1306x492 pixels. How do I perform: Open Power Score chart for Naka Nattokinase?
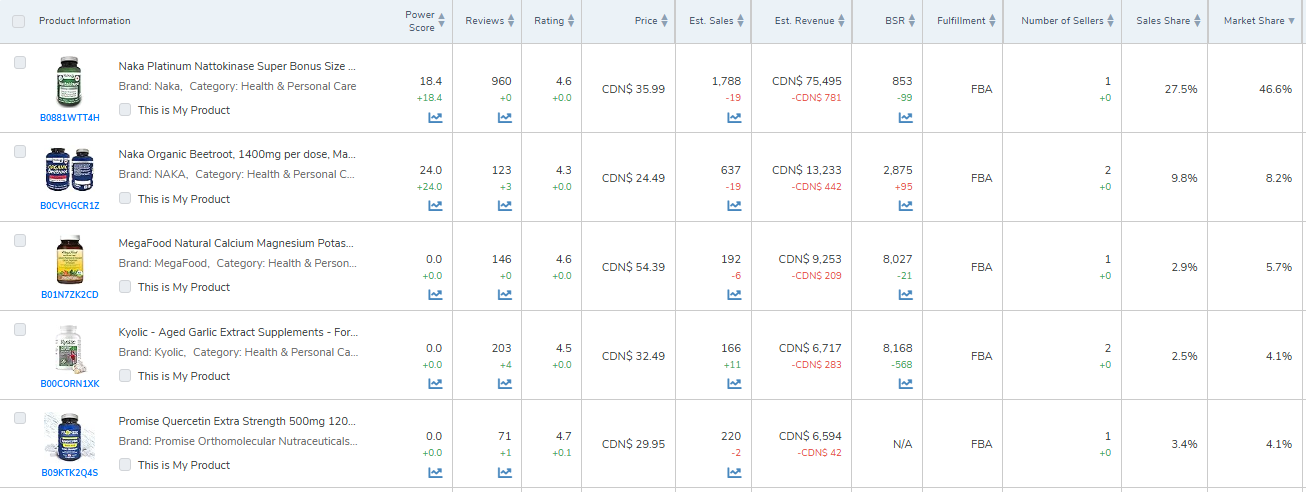[x=435, y=117]
